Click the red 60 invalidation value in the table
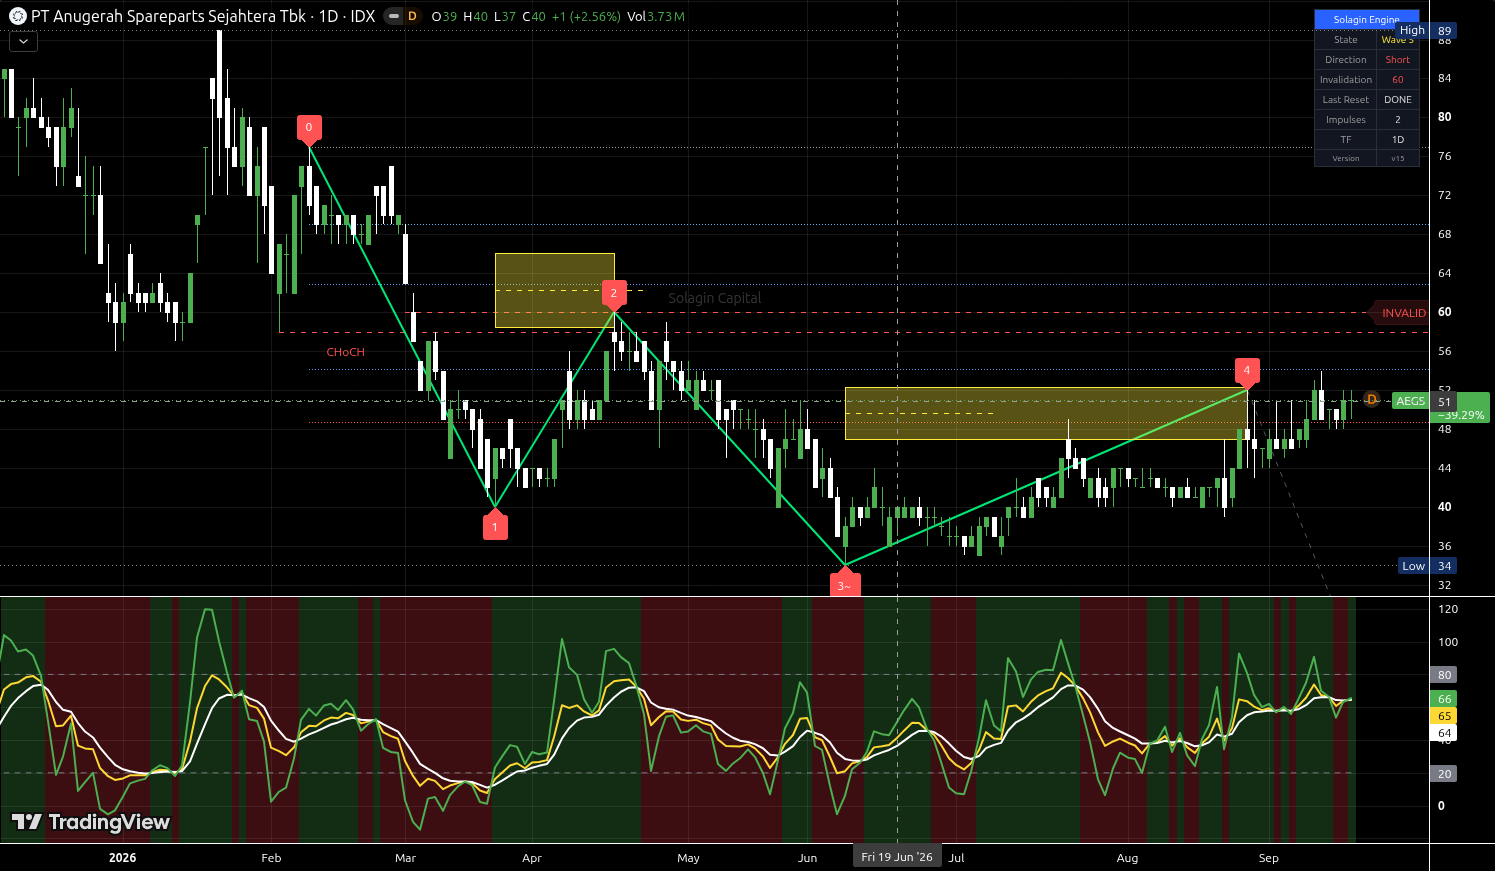1495x871 pixels. pyautogui.click(x=1398, y=80)
